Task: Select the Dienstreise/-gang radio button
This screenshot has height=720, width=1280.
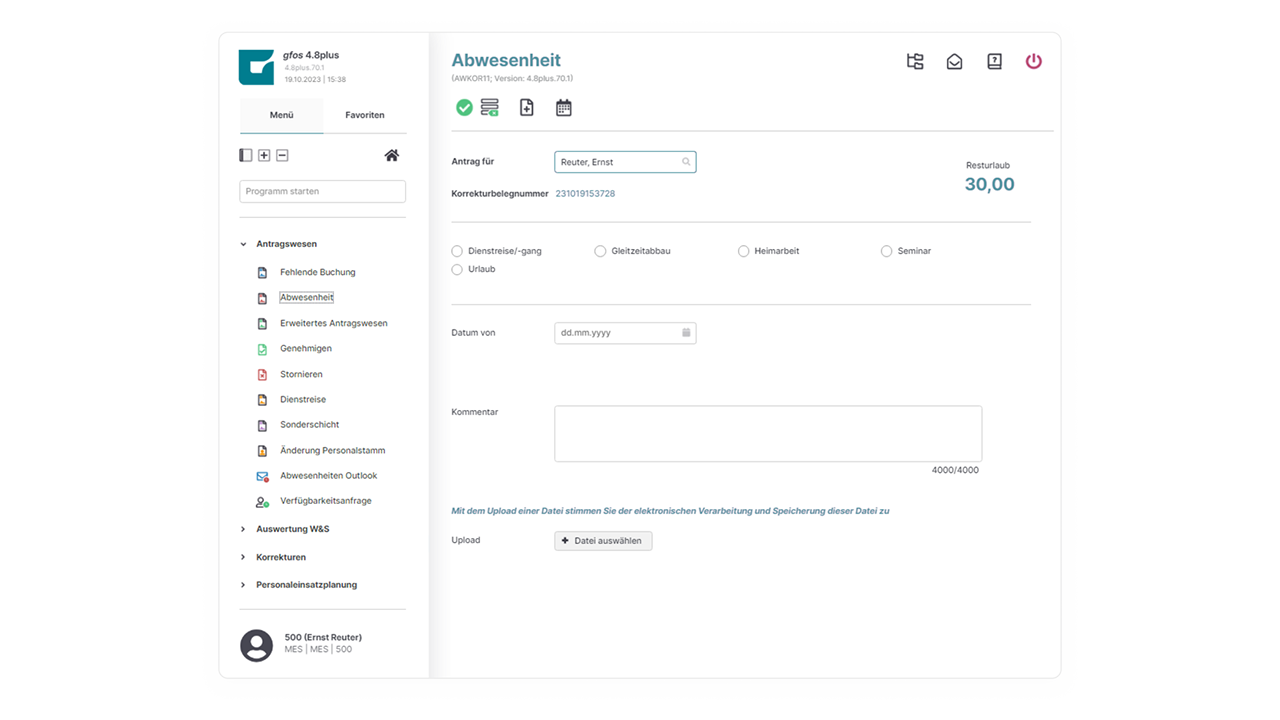Action: (x=457, y=251)
